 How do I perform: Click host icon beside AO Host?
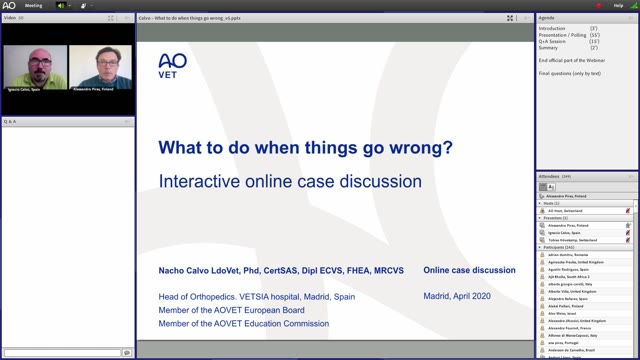[542, 211]
